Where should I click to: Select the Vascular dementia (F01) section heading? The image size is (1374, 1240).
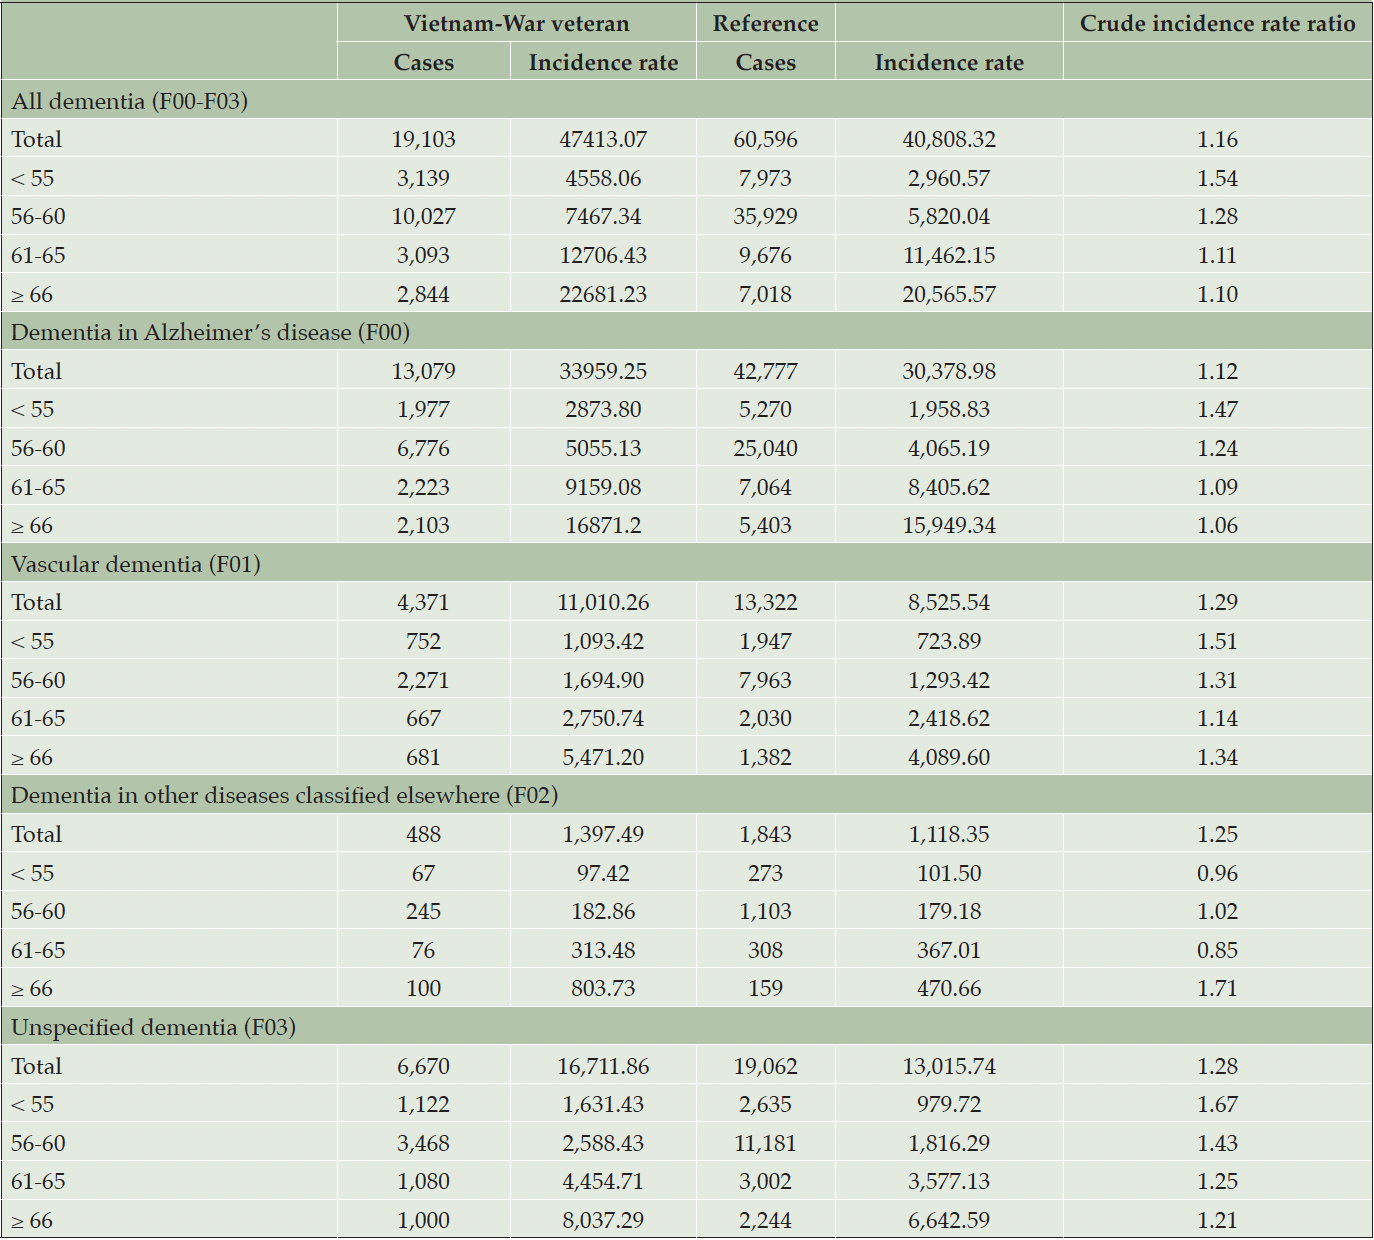click(135, 564)
